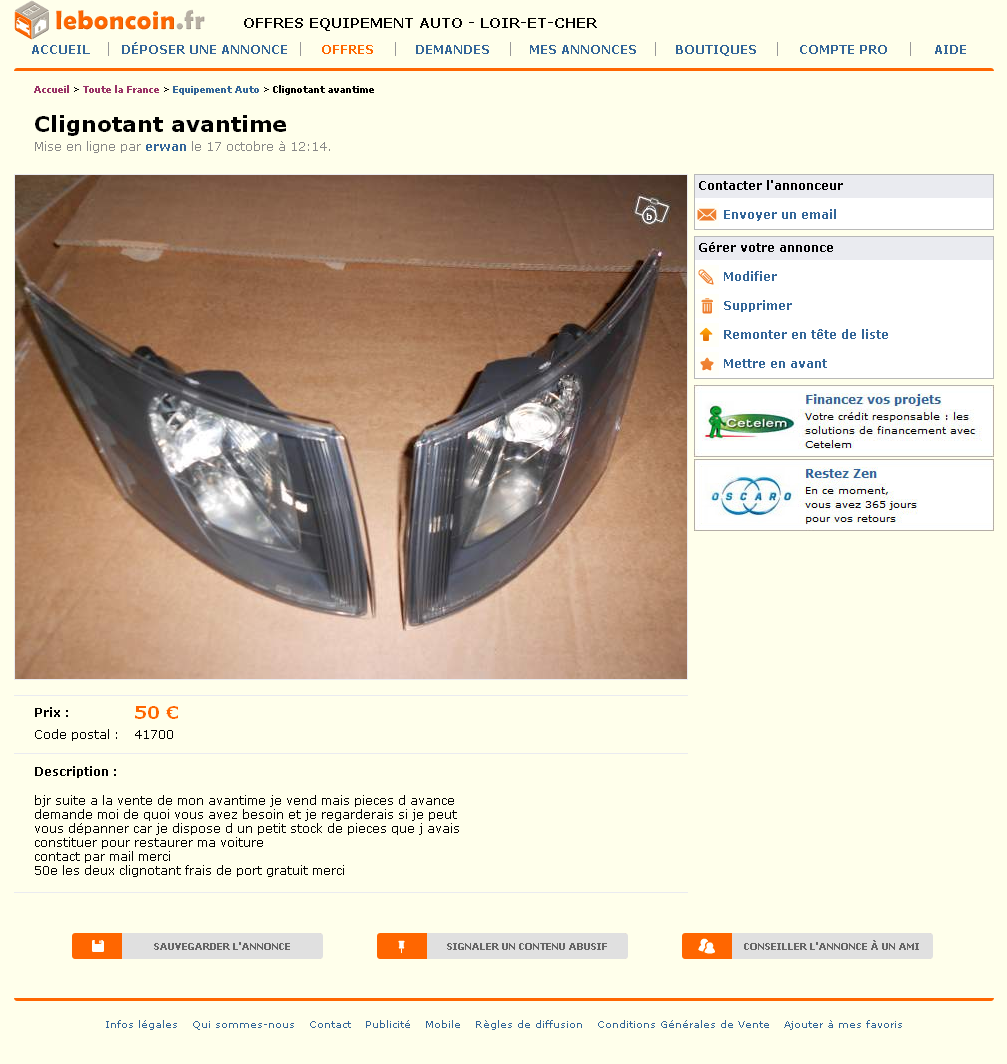1007x1064 pixels.
Task: Click the Equipement Auto breadcrumb link
Action: point(216,90)
